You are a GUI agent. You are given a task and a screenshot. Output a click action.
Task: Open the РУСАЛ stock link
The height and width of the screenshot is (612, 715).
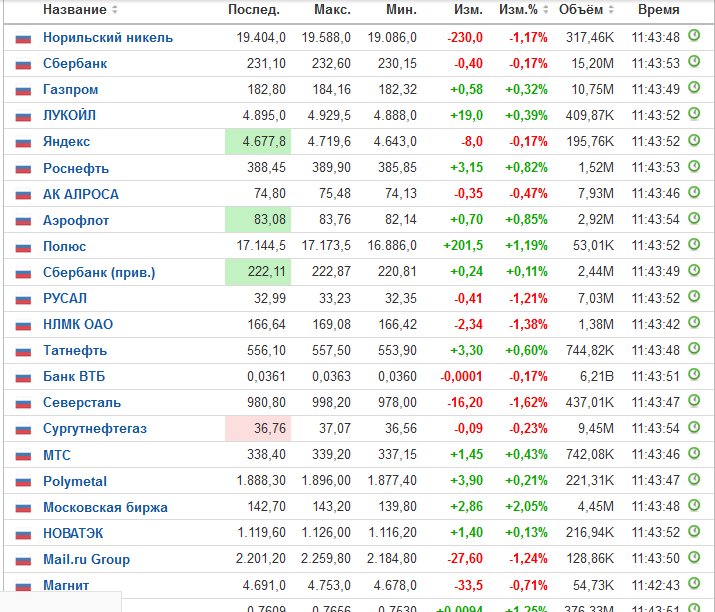coord(65,298)
